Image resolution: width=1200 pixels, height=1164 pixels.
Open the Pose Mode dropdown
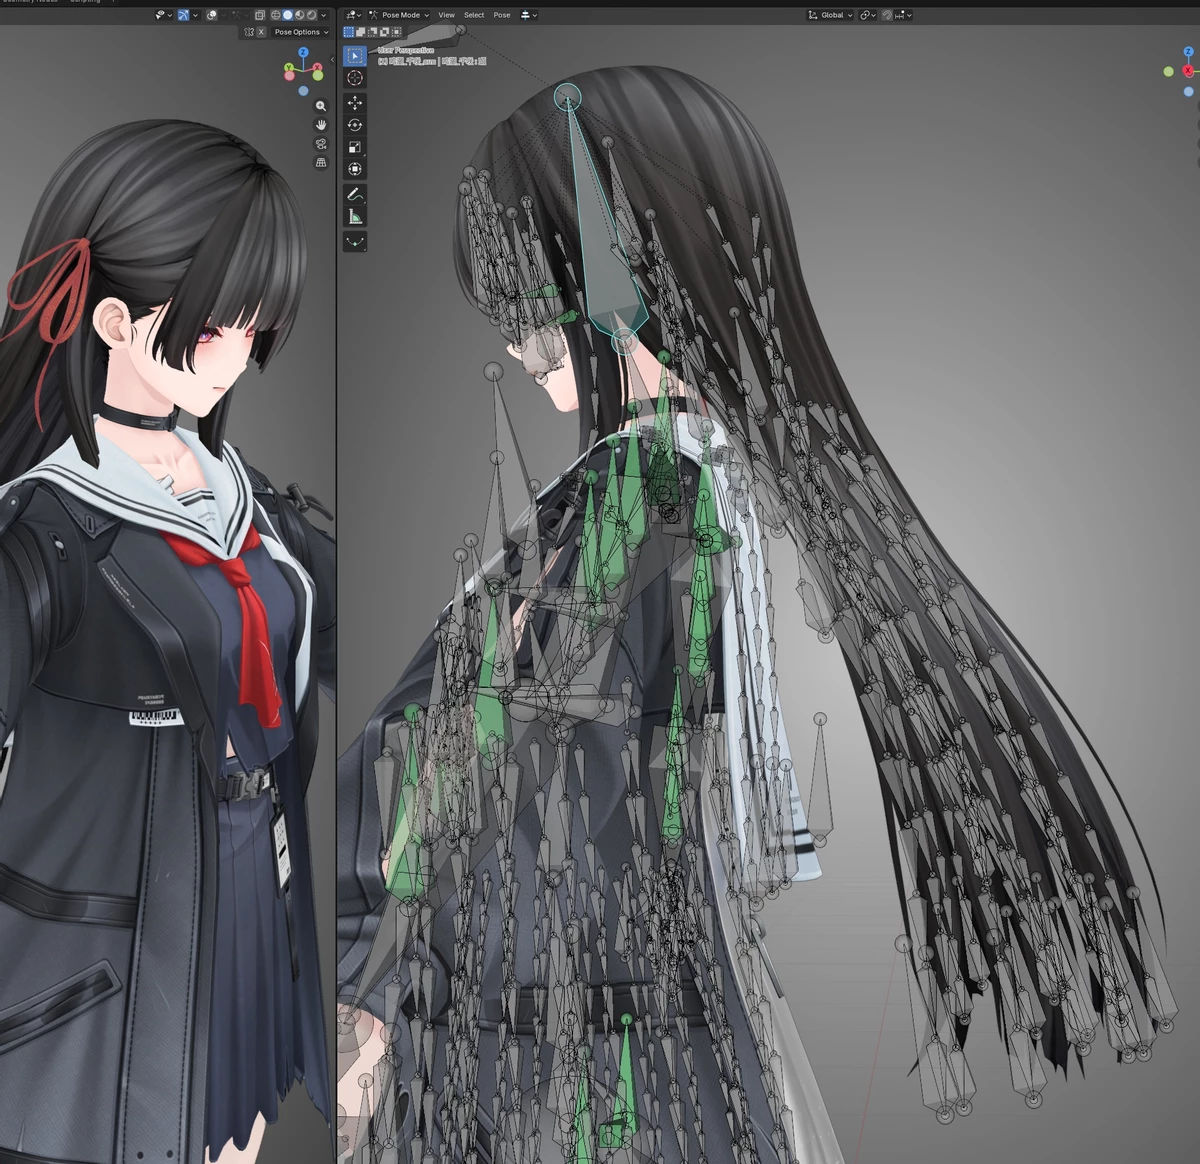(399, 15)
